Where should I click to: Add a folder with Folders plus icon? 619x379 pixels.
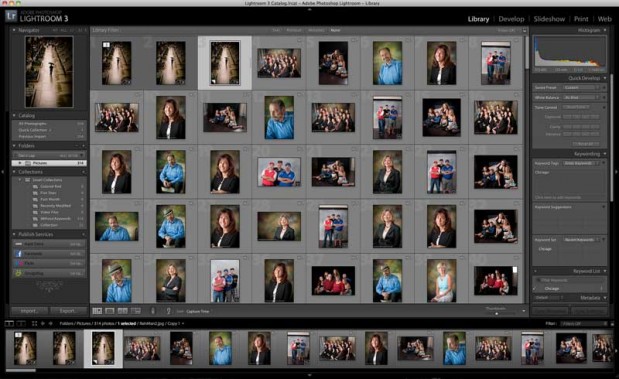(x=83, y=146)
